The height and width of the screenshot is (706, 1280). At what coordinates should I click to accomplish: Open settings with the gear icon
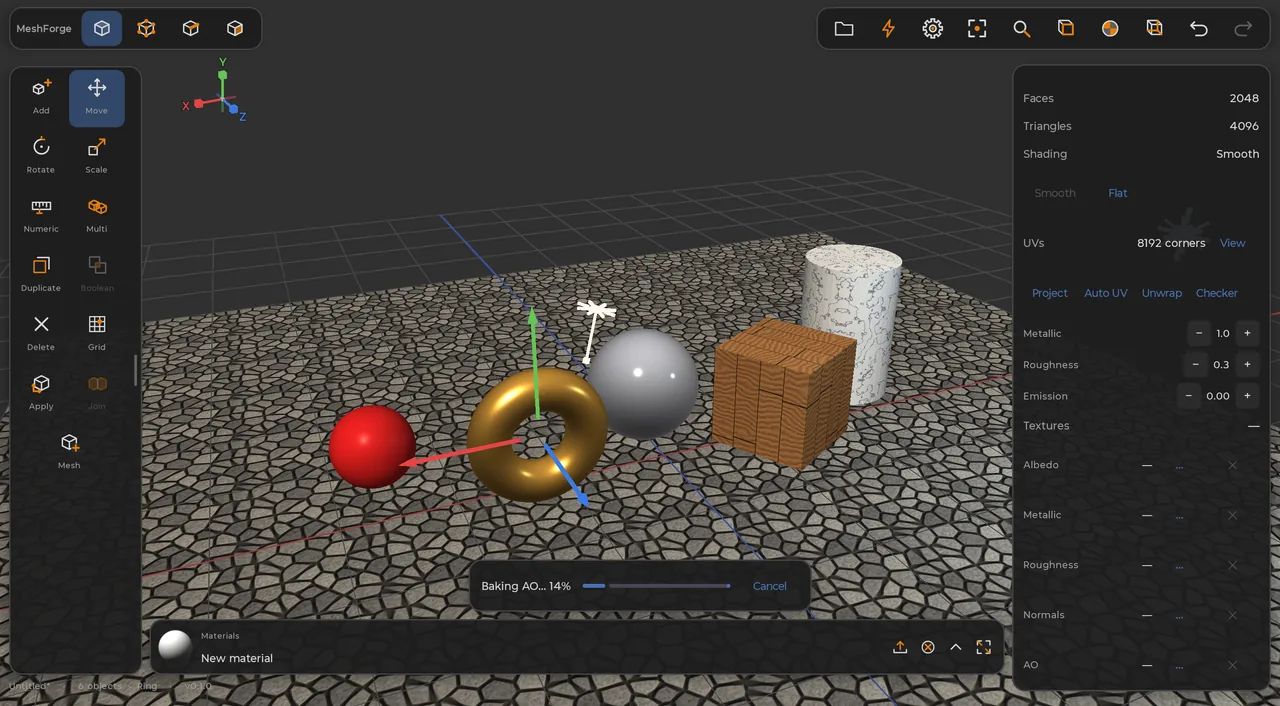point(933,29)
